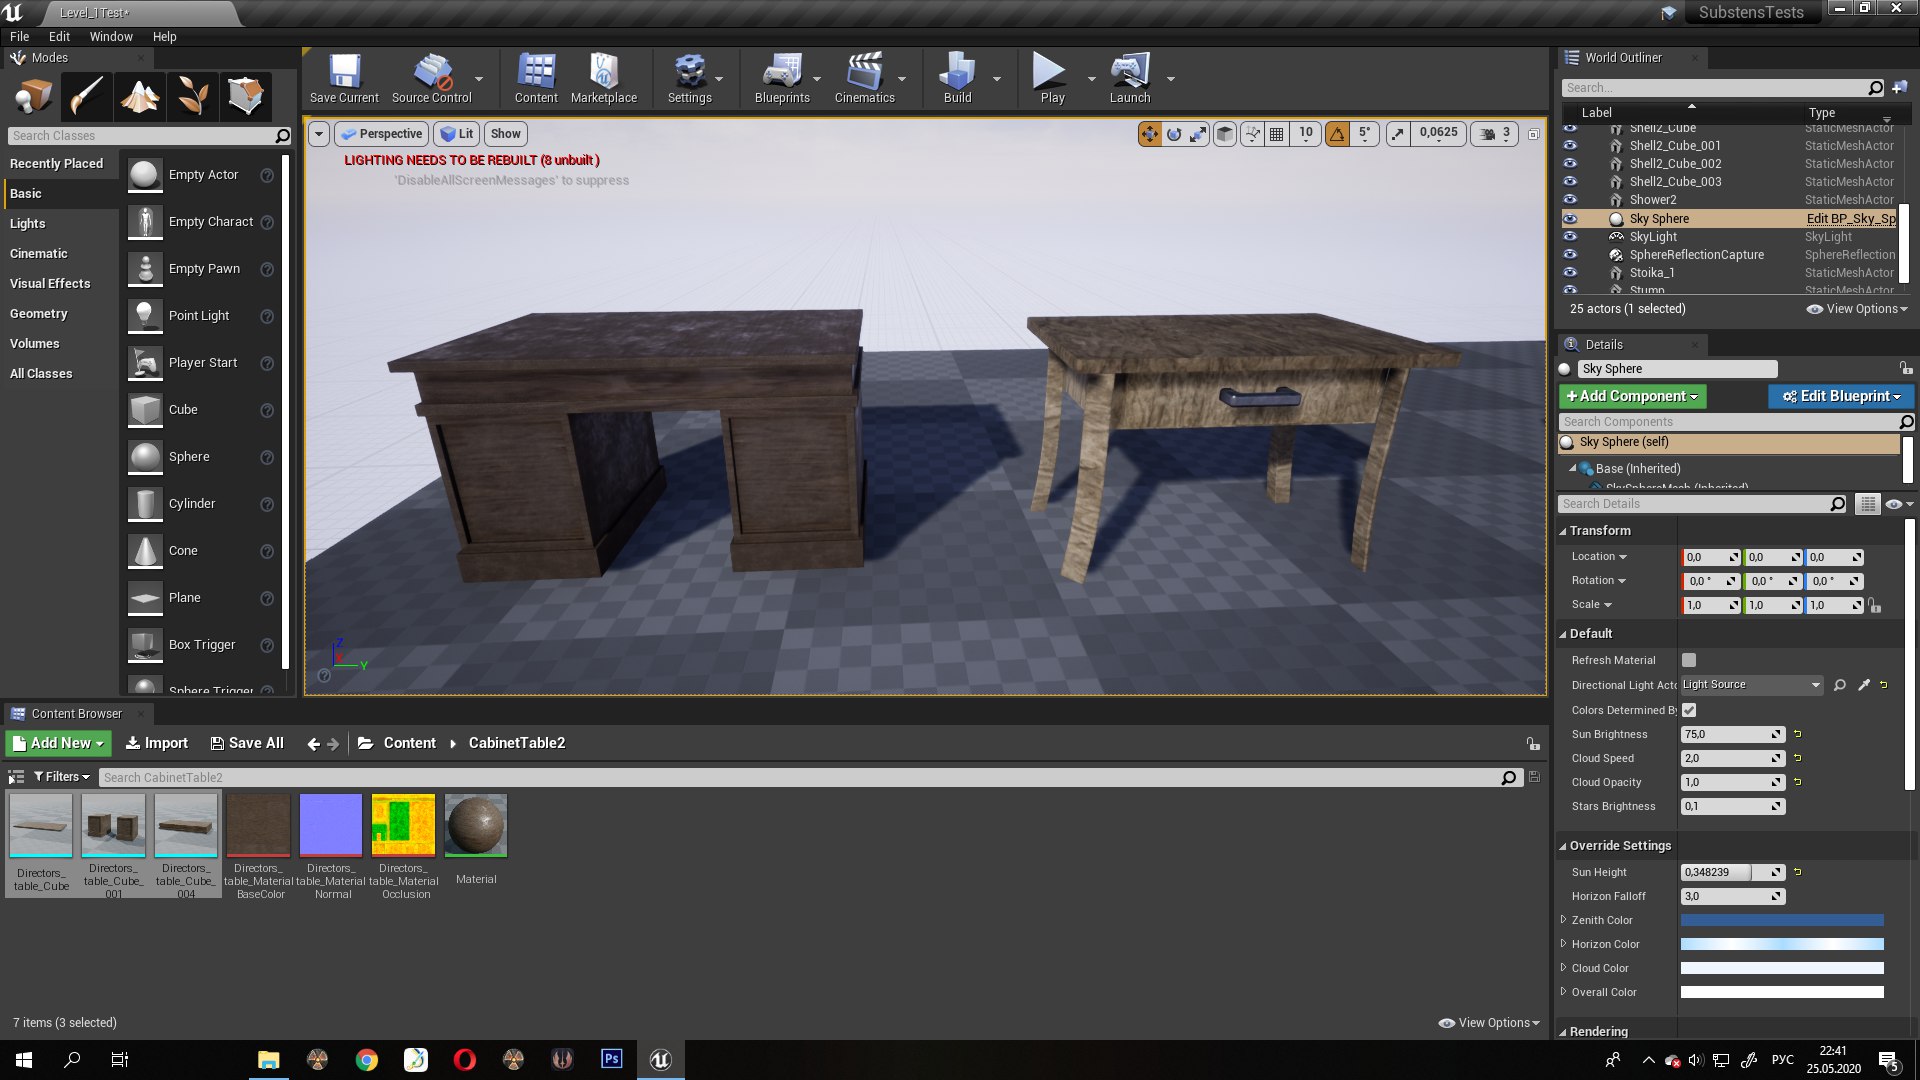Screen dimensions: 1920x1080
Task: Expand Zenith Color property
Action: (1564, 920)
